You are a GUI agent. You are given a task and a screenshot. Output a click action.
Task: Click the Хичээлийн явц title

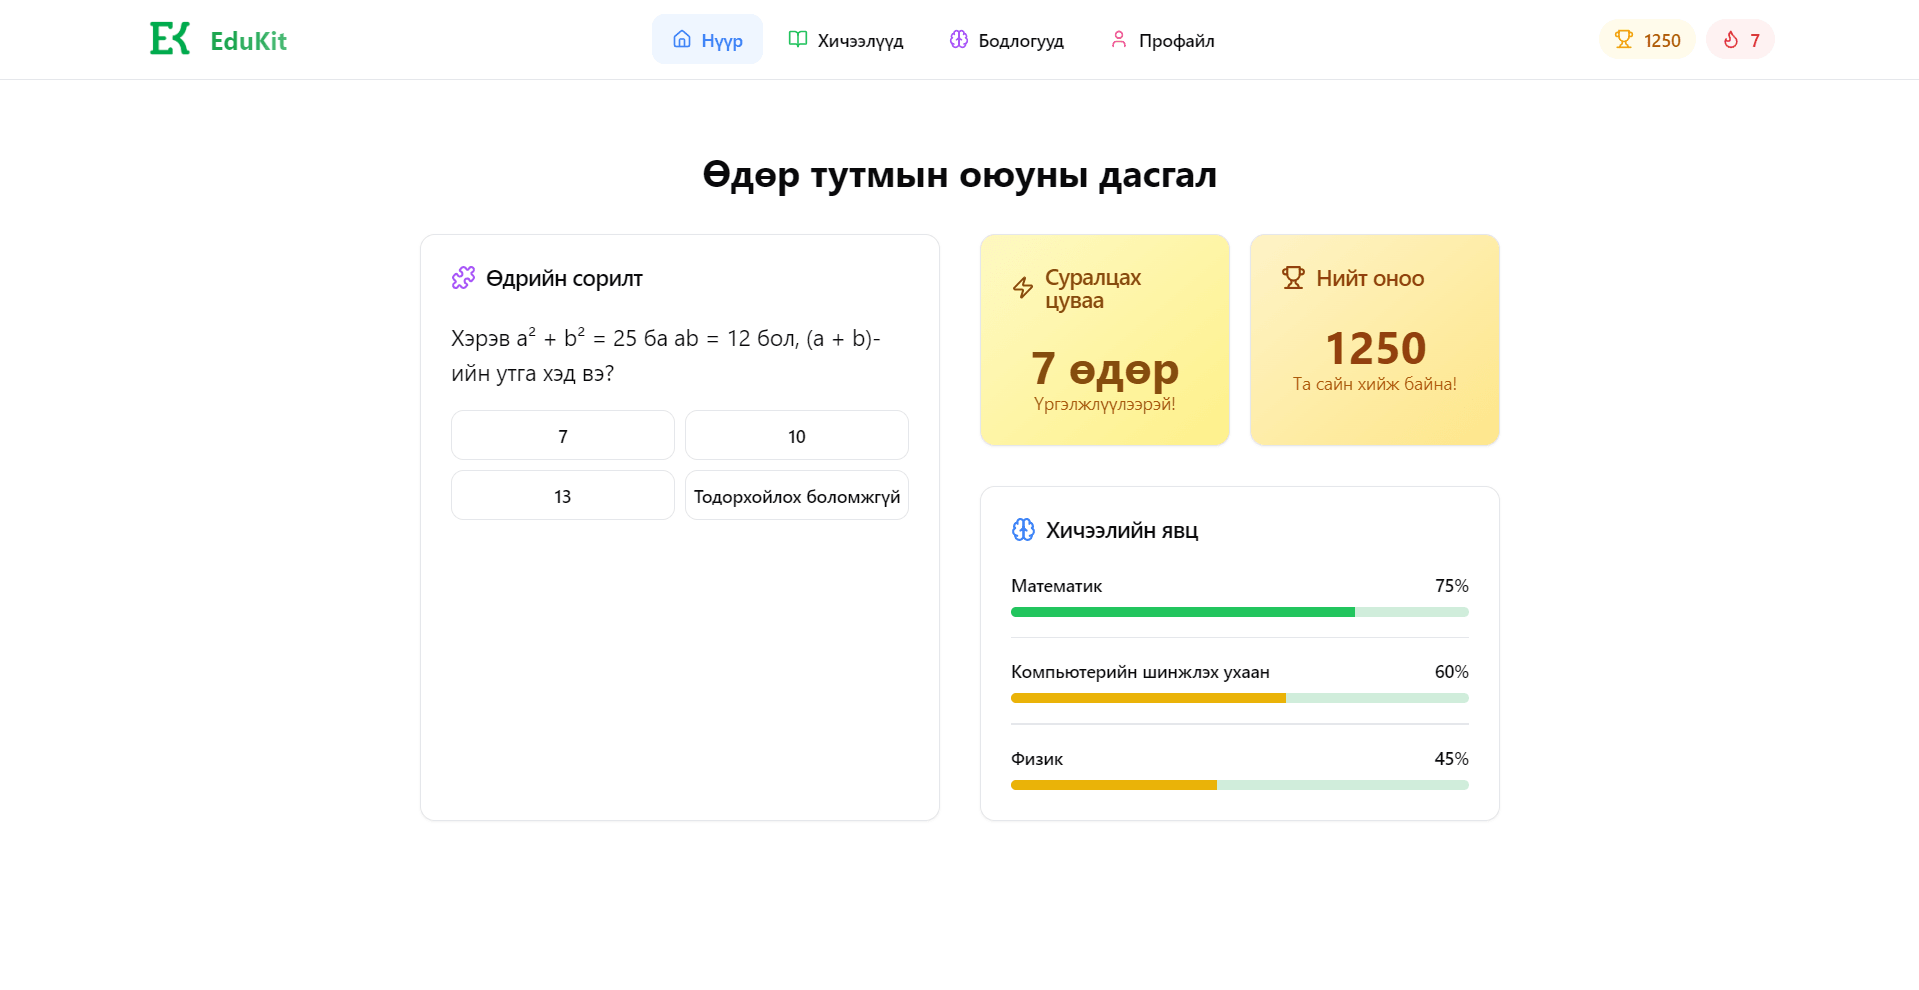pyautogui.click(x=1122, y=530)
